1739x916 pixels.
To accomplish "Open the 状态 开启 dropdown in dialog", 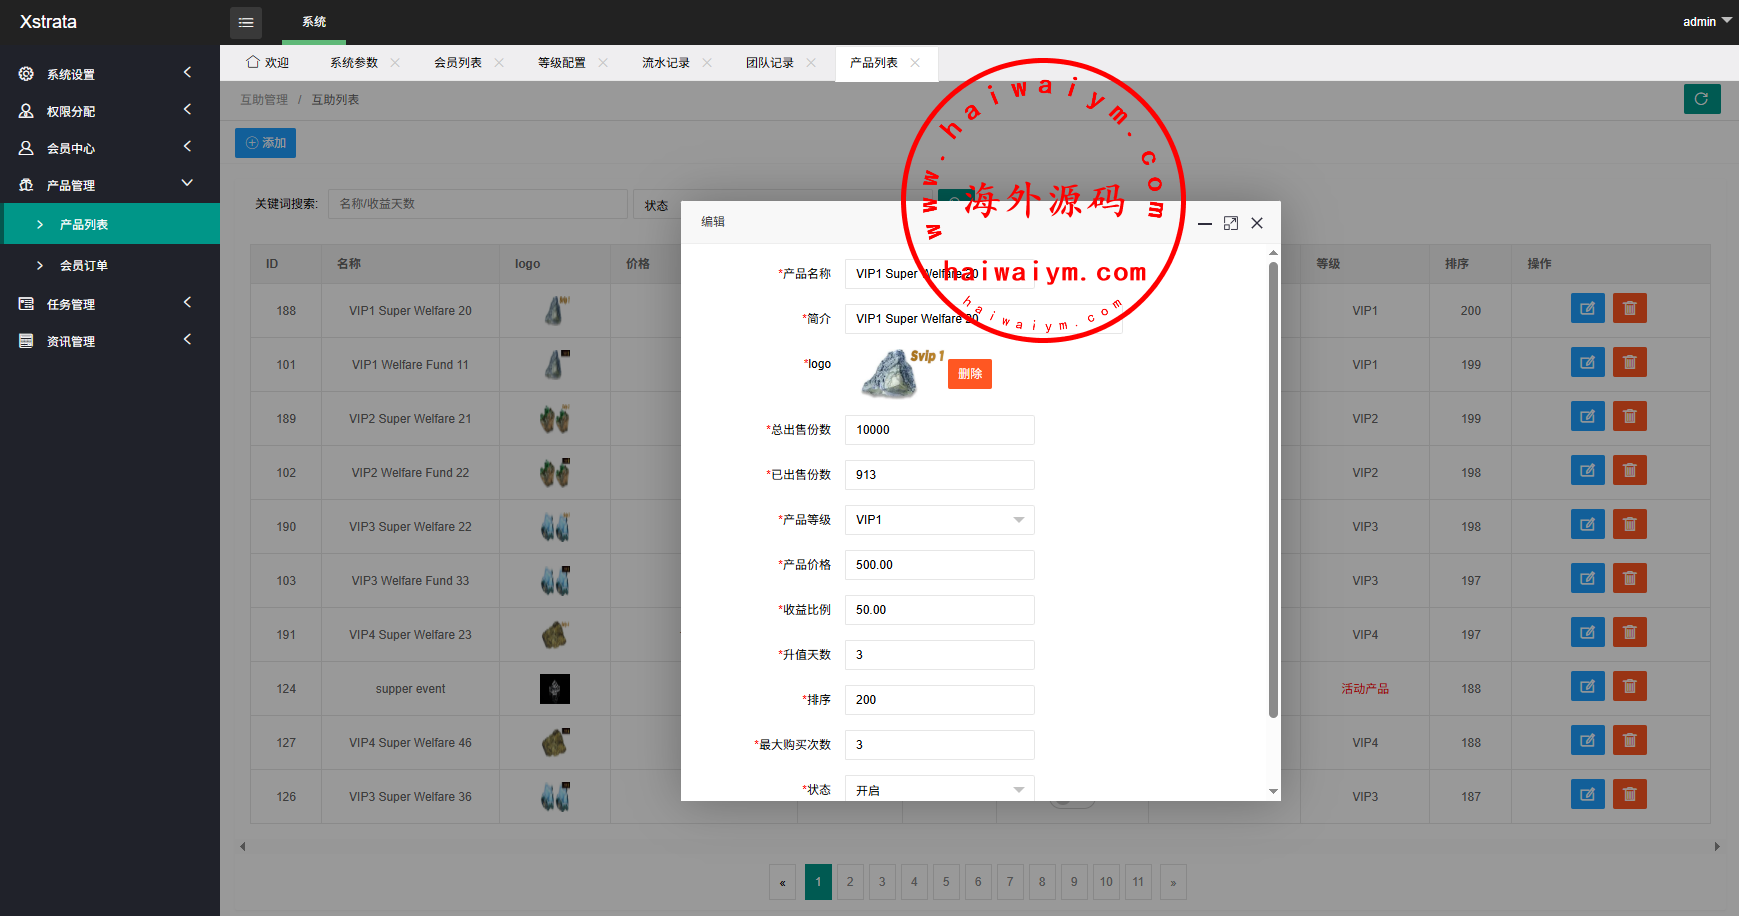I will tap(939, 789).
